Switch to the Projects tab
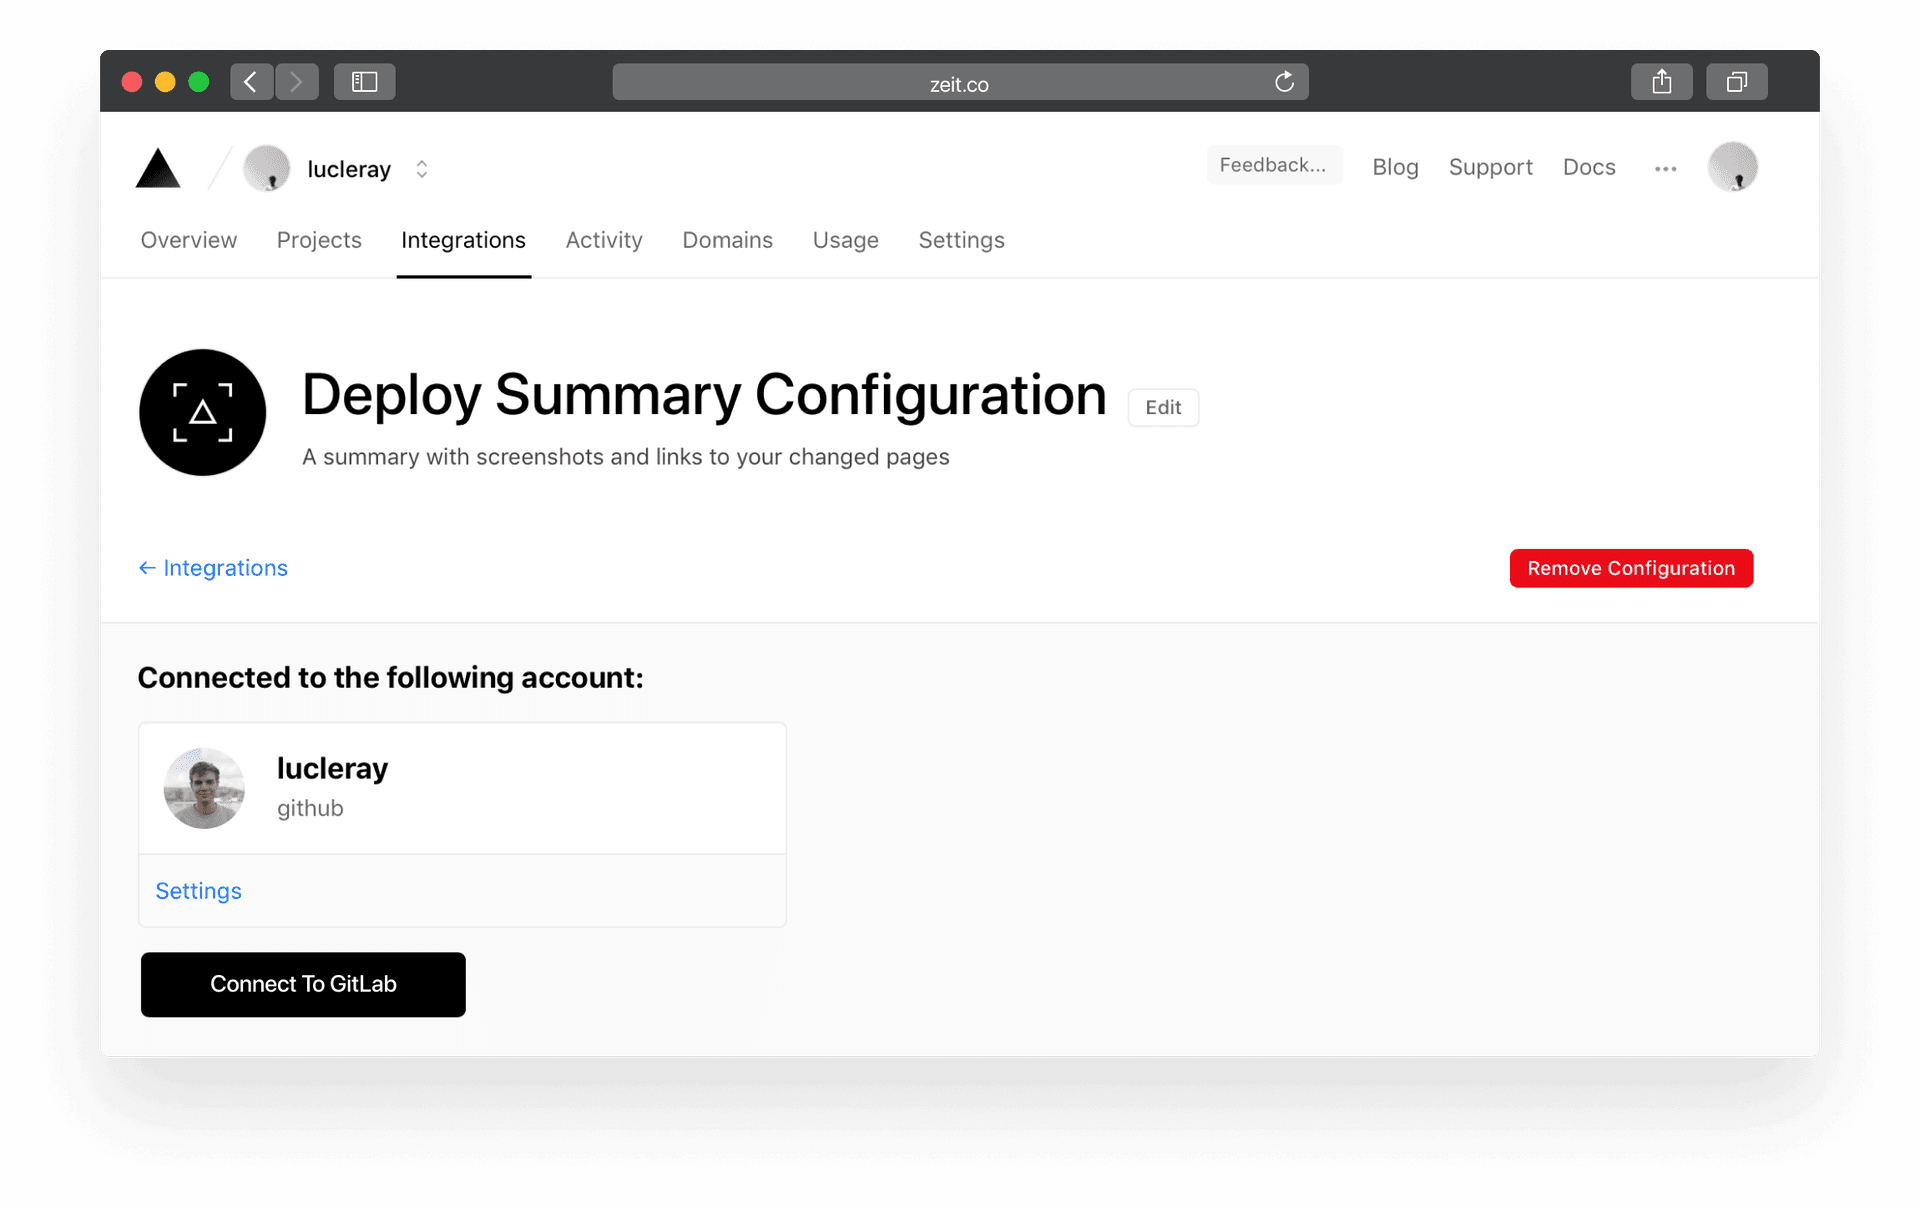The width and height of the screenshot is (1920, 1207). click(319, 240)
